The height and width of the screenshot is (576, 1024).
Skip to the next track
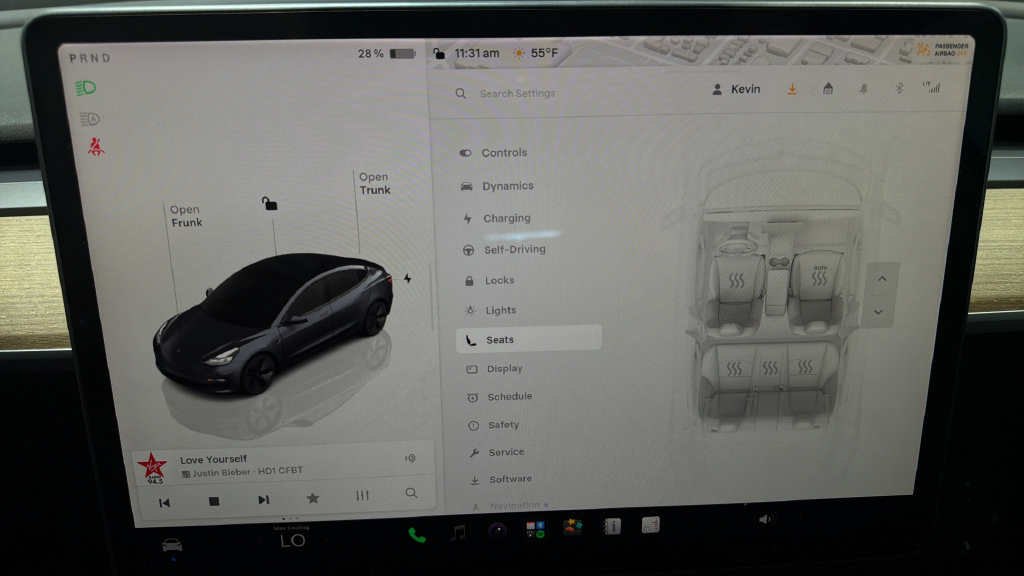tap(263, 500)
